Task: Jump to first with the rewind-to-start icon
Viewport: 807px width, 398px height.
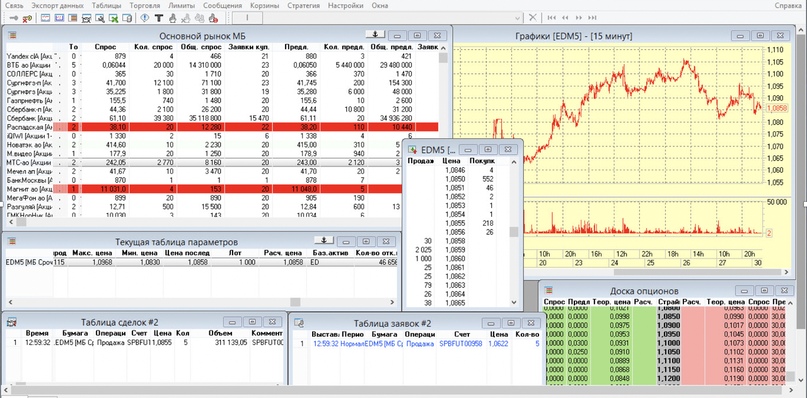Action: point(551,18)
